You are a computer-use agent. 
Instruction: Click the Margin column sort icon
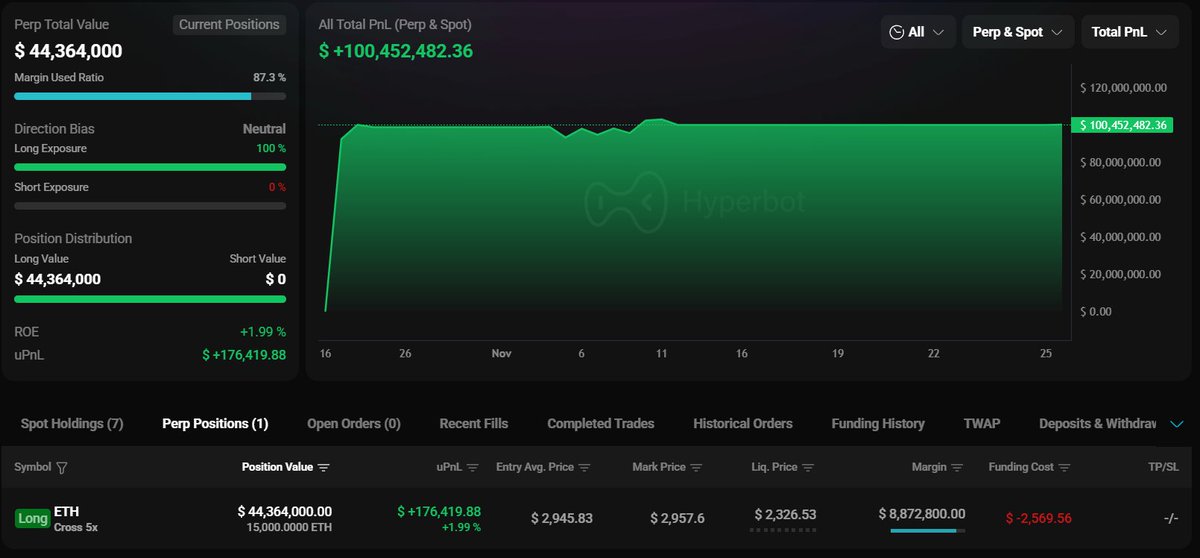click(957, 468)
